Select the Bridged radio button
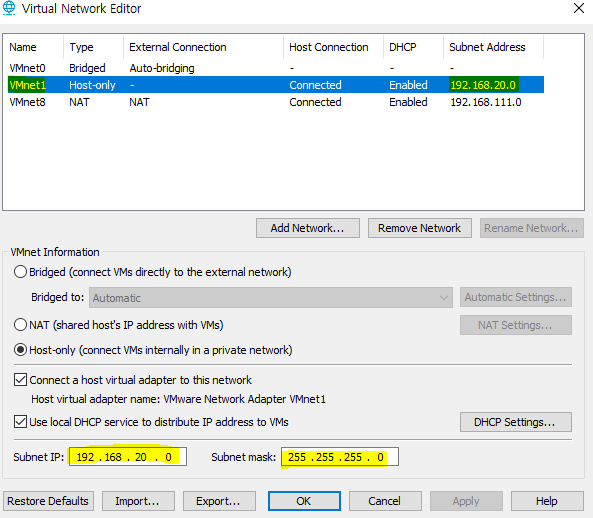Screen dimensions: 593x518 (20, 272)
